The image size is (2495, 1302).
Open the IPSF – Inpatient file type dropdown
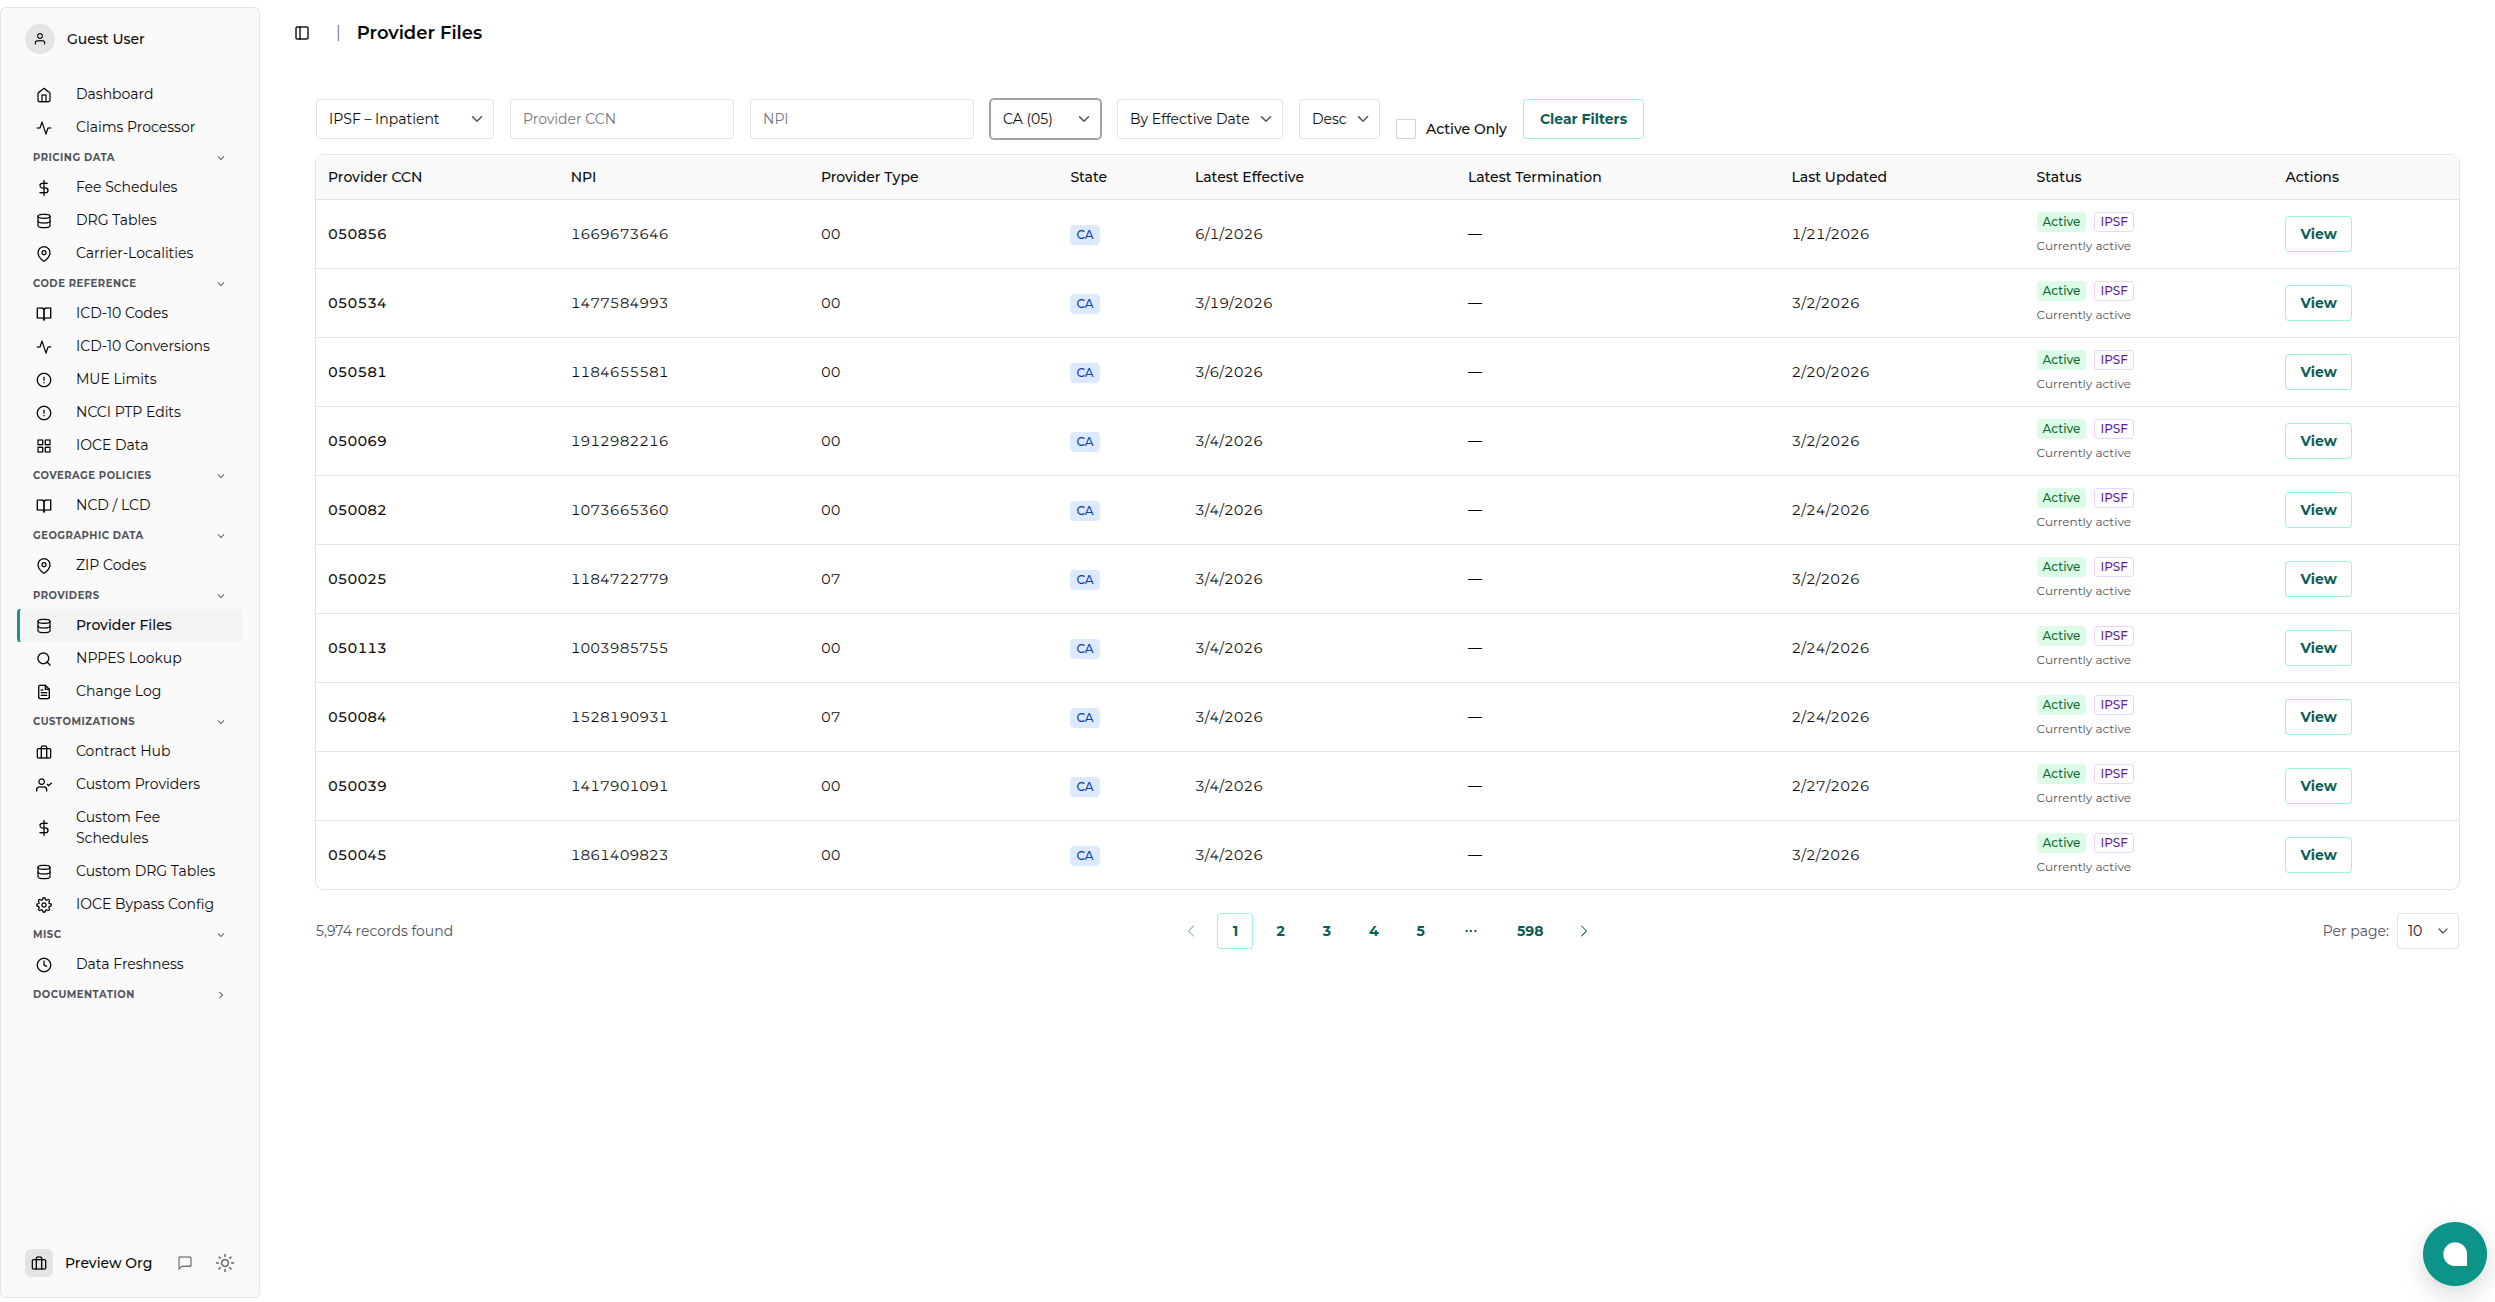pos(405,119)
